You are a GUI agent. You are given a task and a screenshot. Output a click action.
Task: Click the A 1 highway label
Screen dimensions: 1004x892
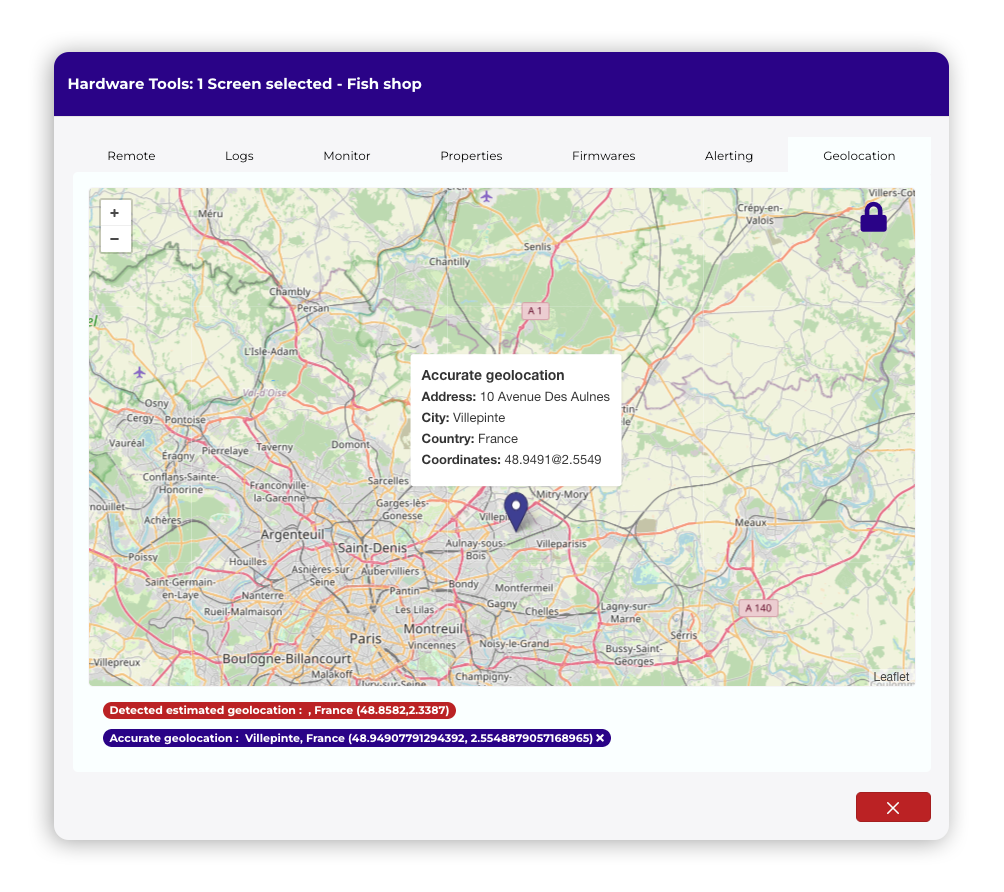click(536, 311)
